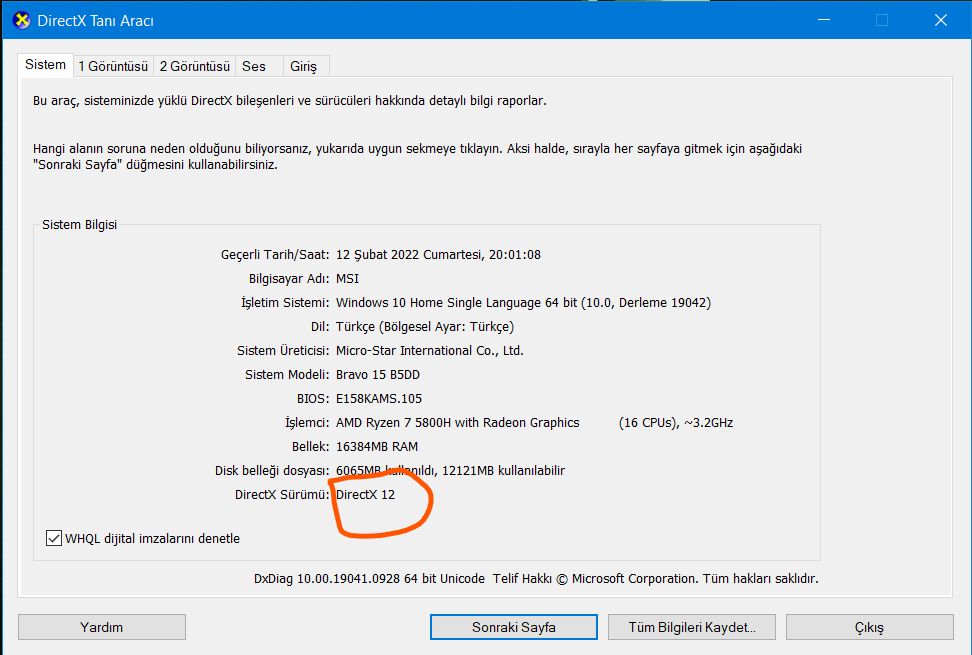
Task: Open the Giriş tab
Action: click(x=304, y=66)
